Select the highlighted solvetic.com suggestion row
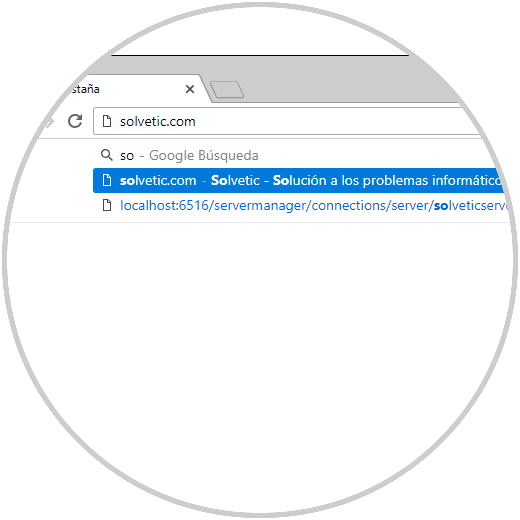This screenshot has width=520, height=520. (298, 180)
